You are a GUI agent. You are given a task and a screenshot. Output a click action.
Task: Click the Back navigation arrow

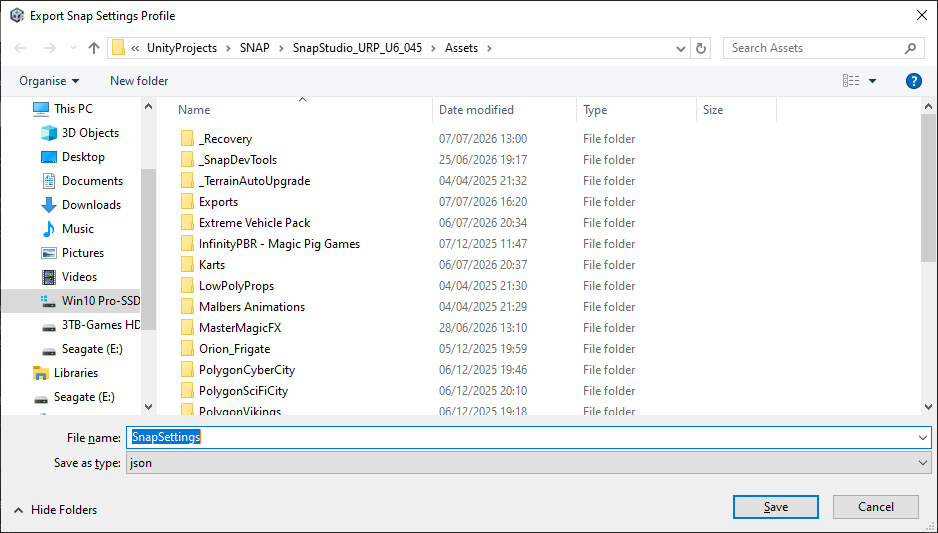pyautogui.click(x=20, y=48)
